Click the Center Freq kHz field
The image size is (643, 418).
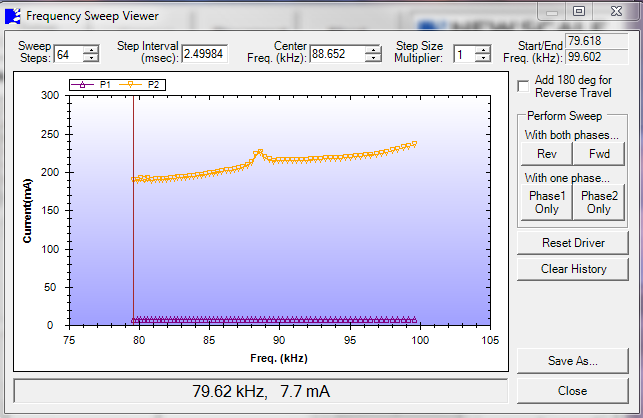pyautogui.click(x=337, y=54)
